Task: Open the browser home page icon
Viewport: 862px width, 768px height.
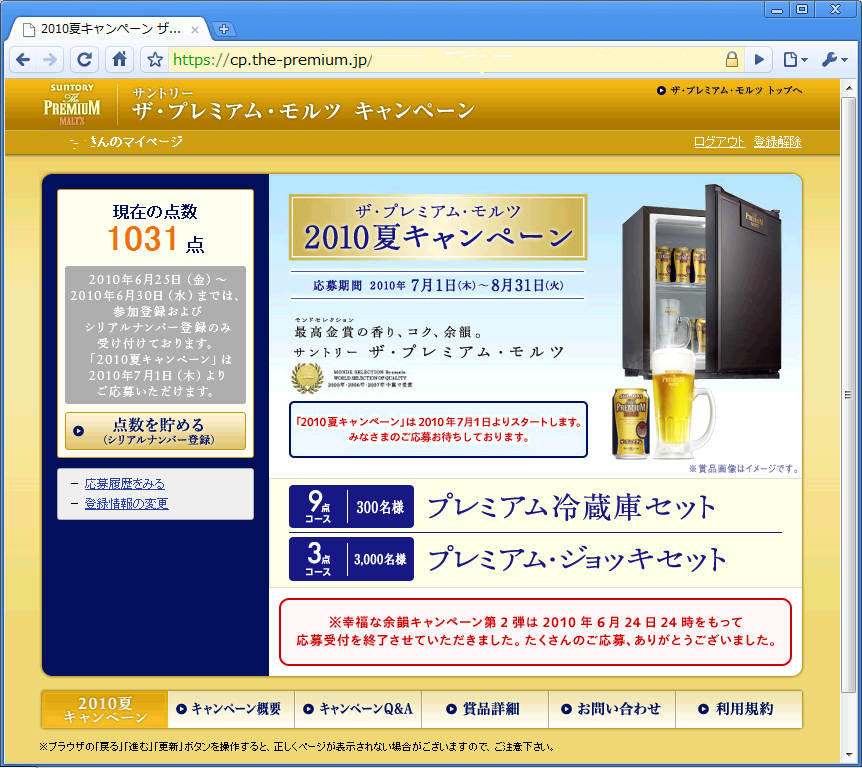Action: point(119,59)
